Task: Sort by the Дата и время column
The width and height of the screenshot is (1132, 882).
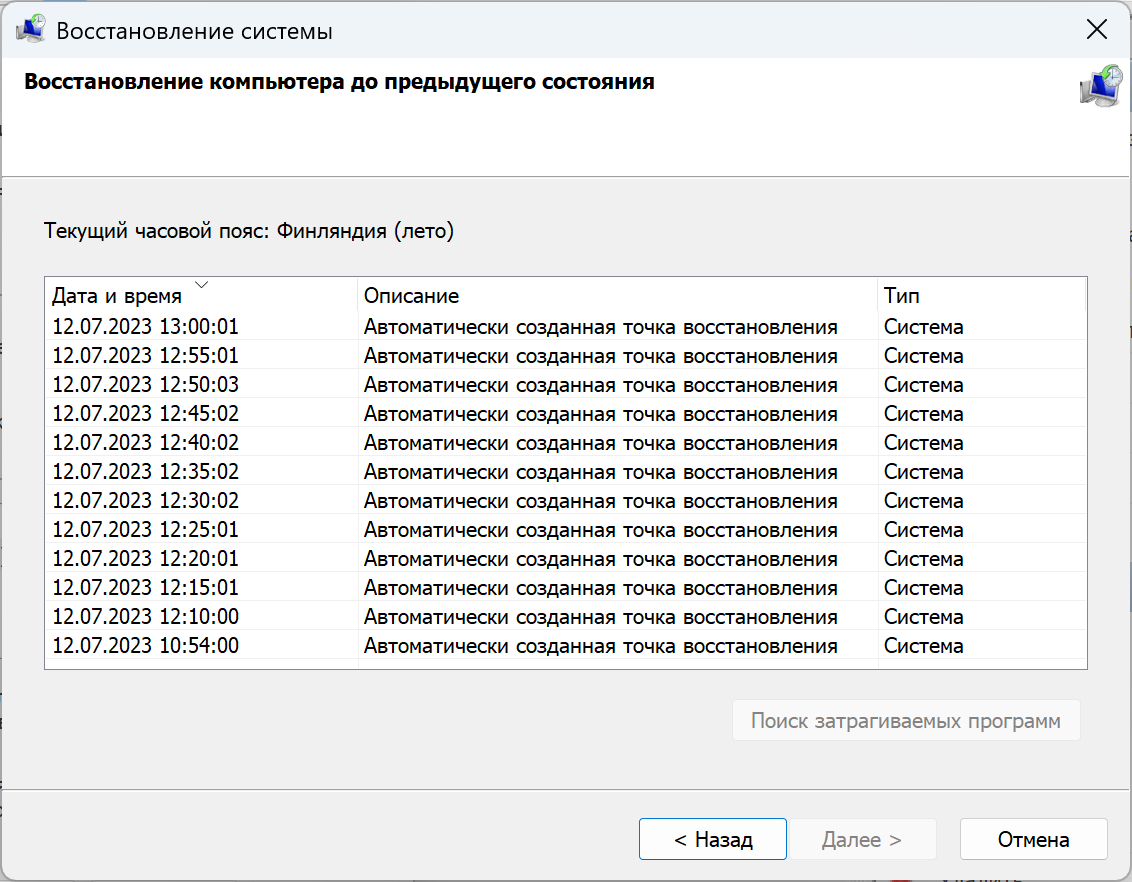Action: 201,295
